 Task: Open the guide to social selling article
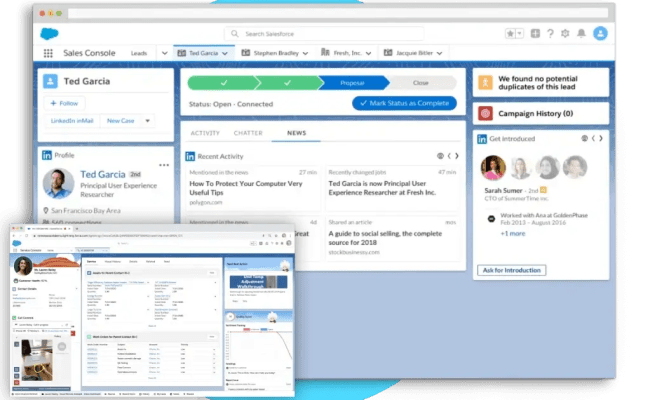point(385,238)
